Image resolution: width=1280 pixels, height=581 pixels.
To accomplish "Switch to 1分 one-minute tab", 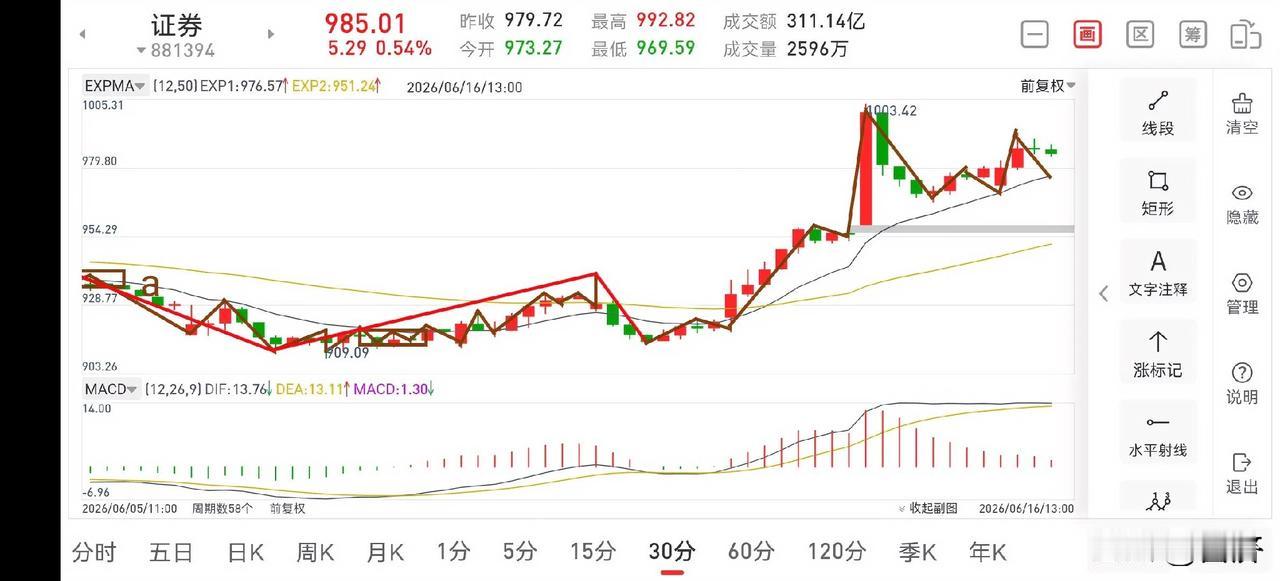I will click(x=453, y=551).
